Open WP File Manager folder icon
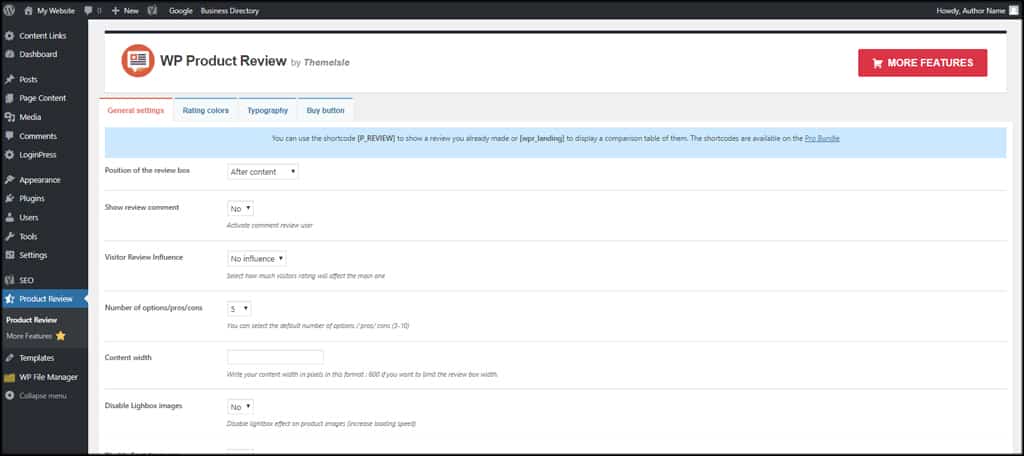This screenshot has width=1024, height=456. pos(9,378)
